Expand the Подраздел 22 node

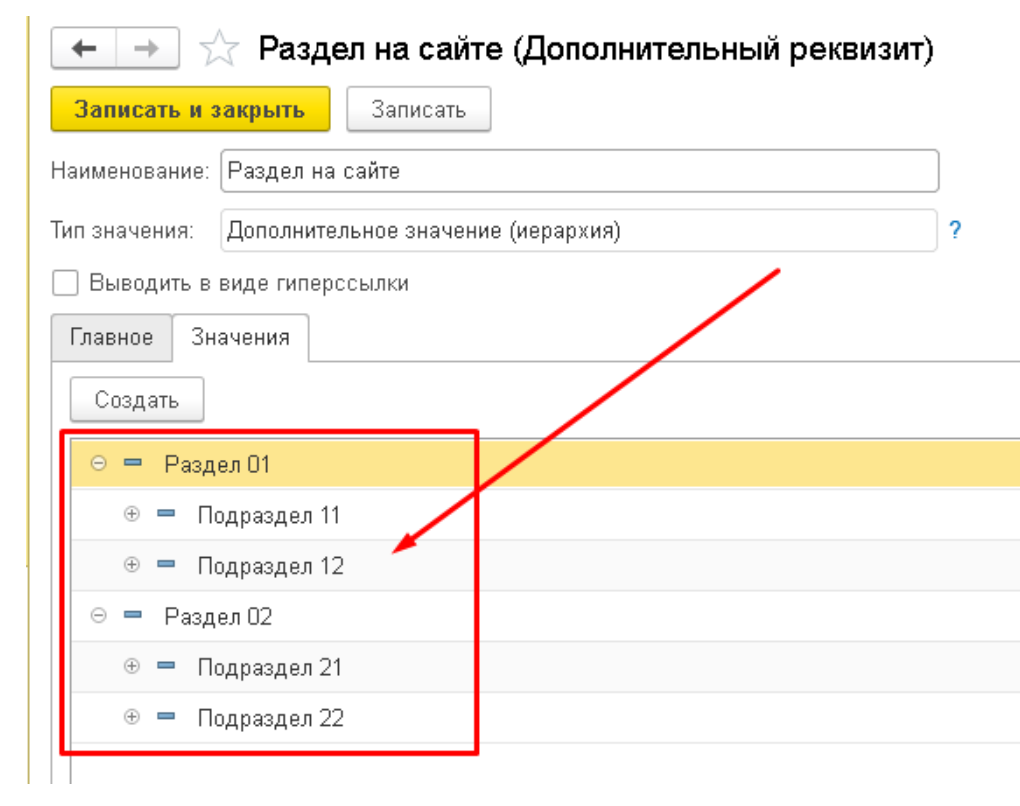132,717
